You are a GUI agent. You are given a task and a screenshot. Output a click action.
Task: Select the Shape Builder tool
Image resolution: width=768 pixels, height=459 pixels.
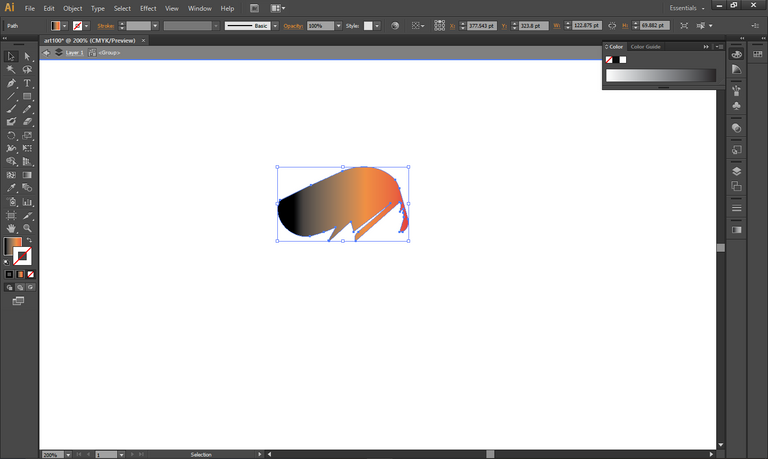[x=11, y=161]
